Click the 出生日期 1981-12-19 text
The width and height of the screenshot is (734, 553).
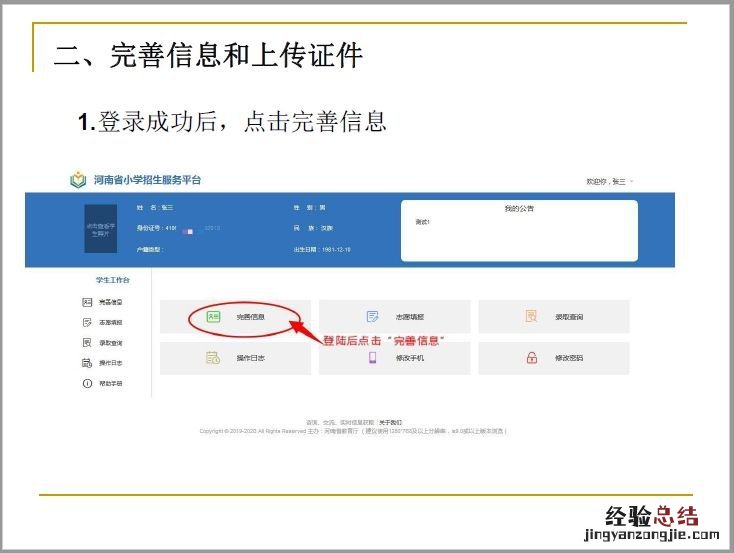coord(322,250)
